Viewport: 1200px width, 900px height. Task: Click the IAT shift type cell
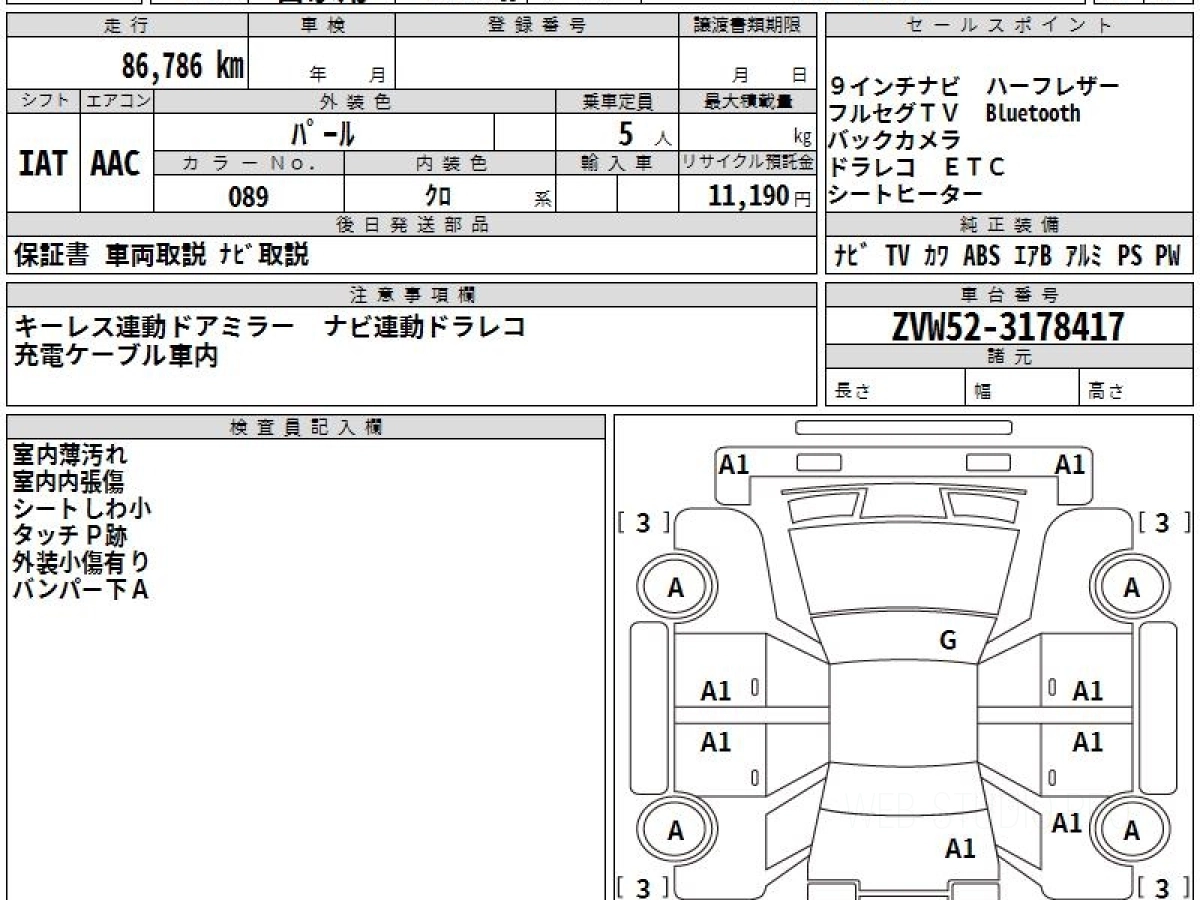[43, 164]
